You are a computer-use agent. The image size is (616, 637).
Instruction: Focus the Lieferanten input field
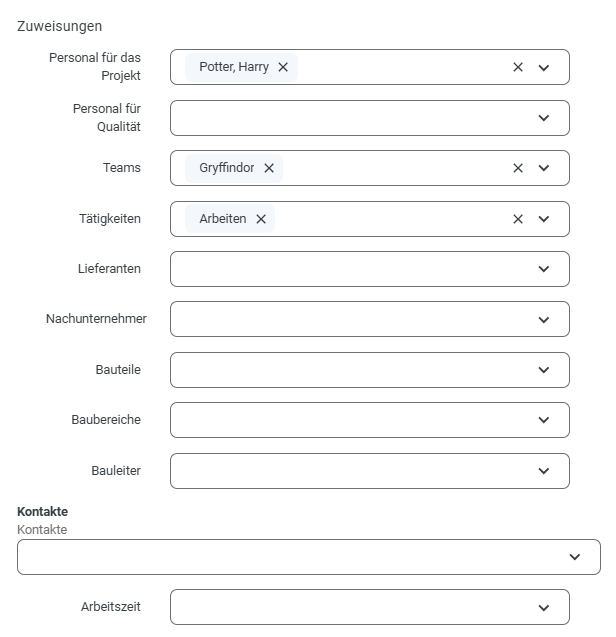tap(370, 269)
